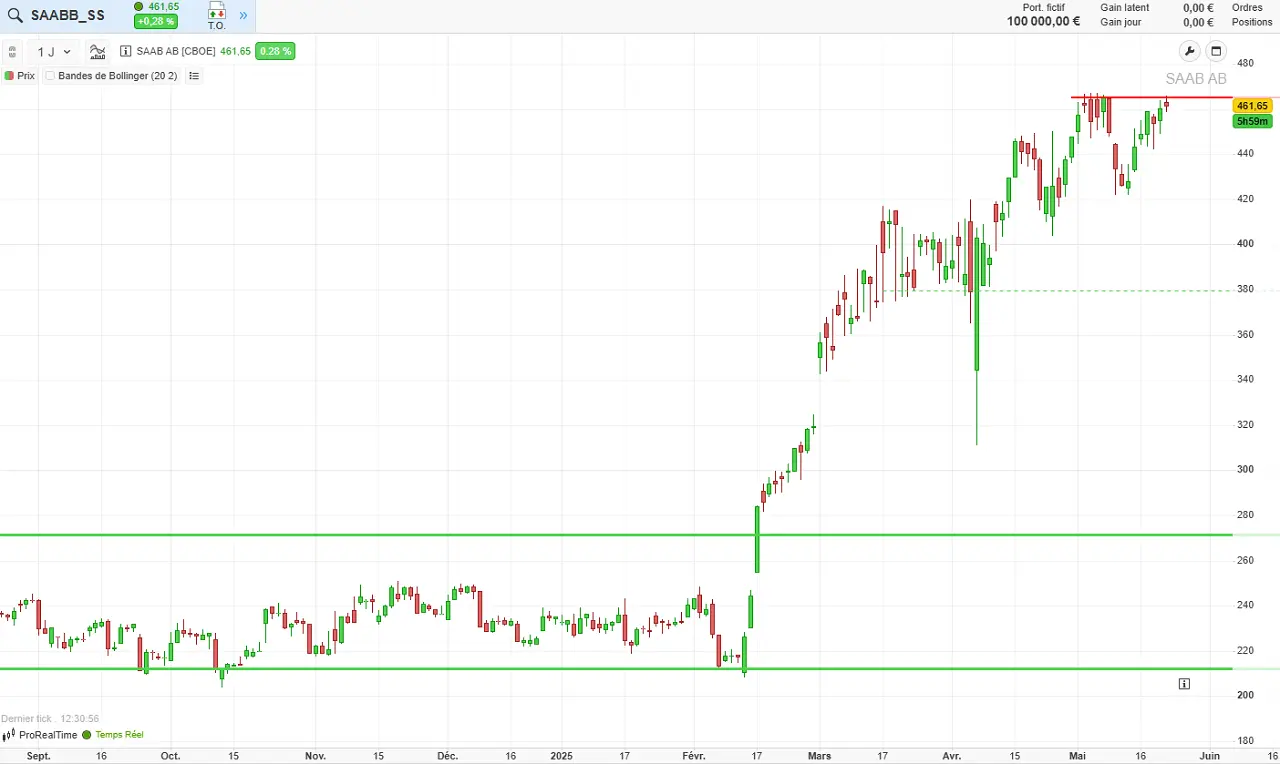Expand the toolbar with the double chevron arrow
The height and width of the screenshot is (764, 1280).
[x=243, y=15]
